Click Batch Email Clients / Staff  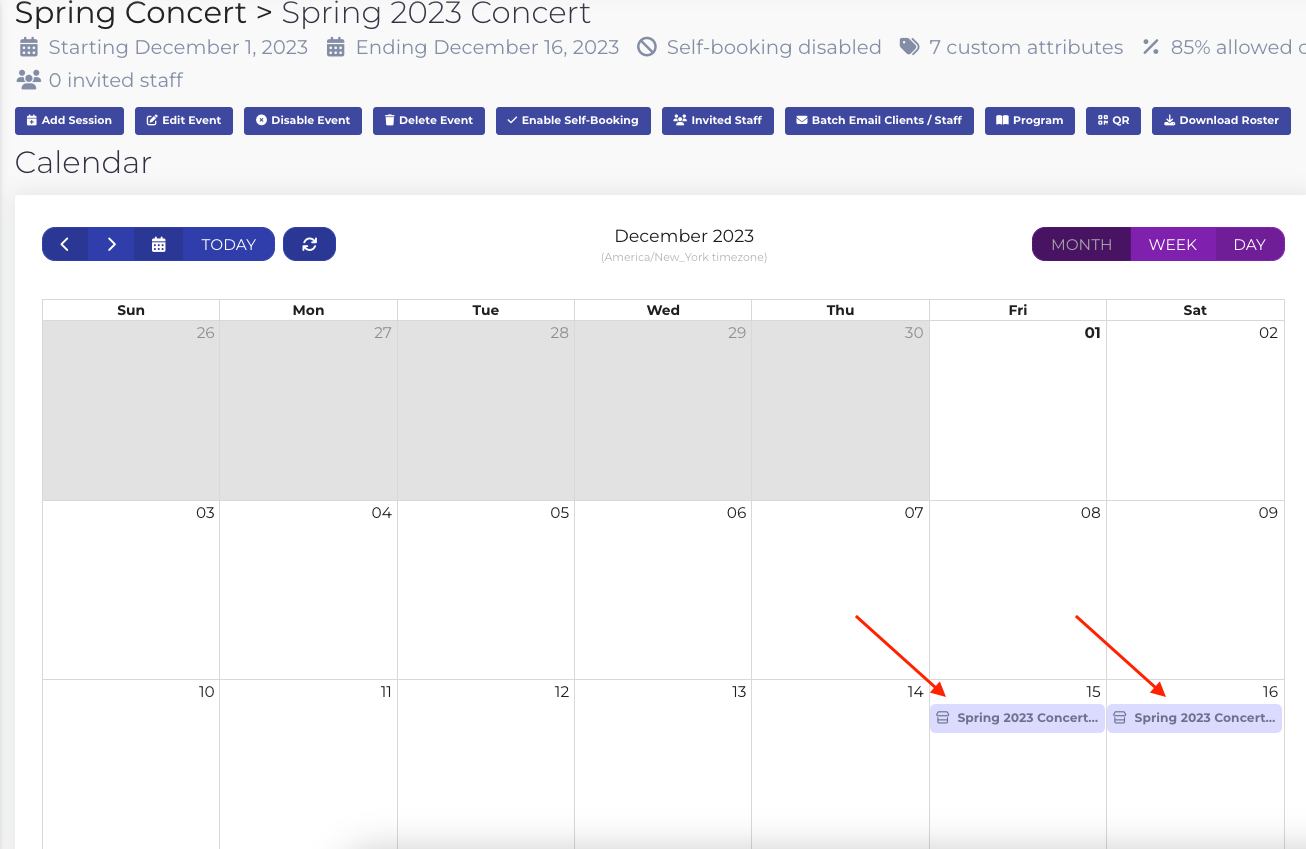[878, 120]
